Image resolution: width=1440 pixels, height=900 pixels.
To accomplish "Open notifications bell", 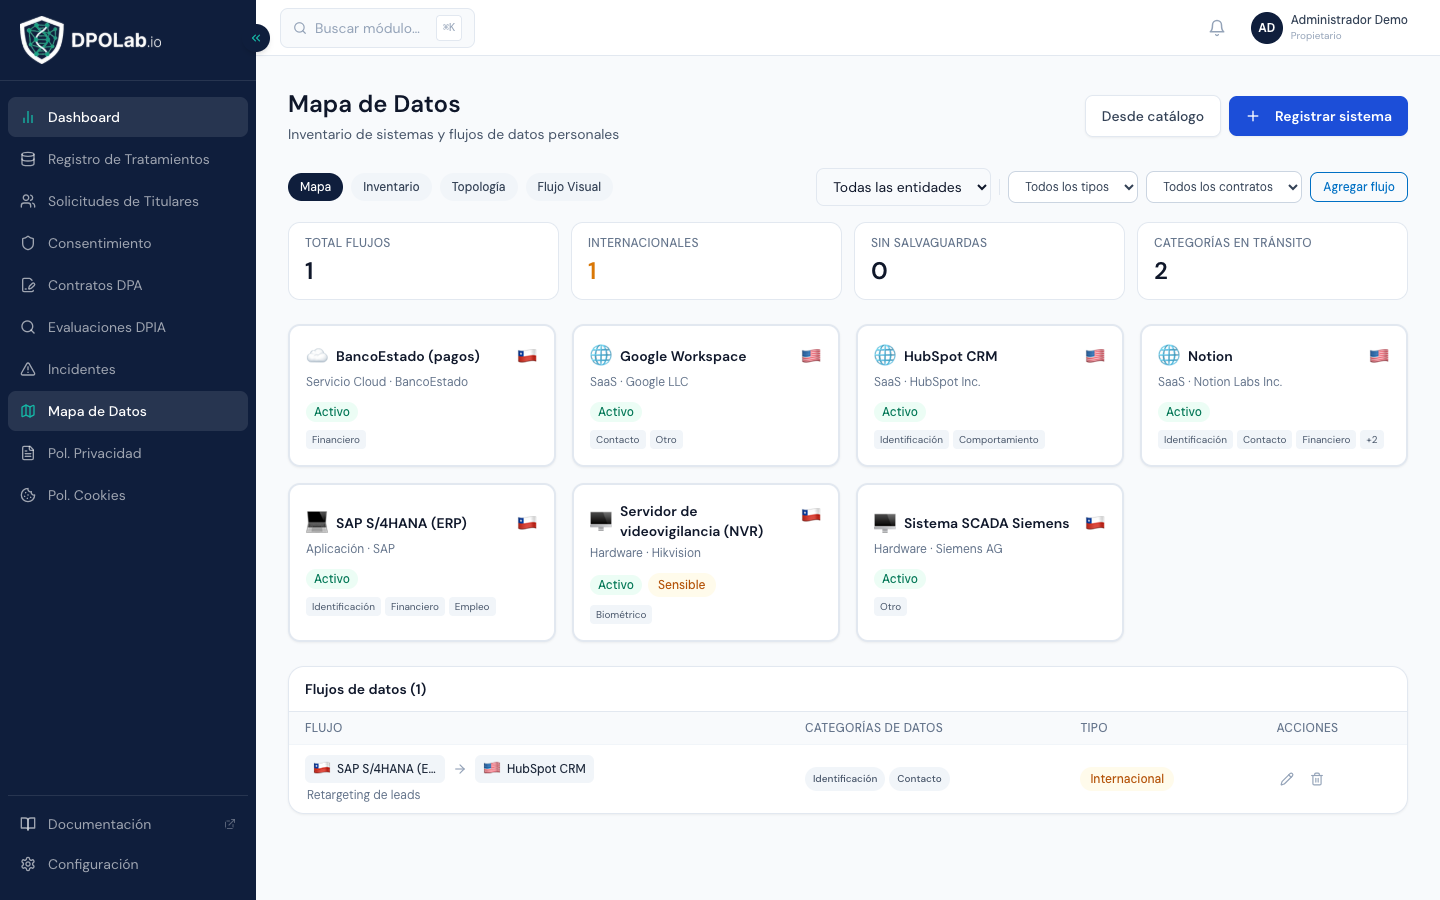I will tap(1217, 28).
